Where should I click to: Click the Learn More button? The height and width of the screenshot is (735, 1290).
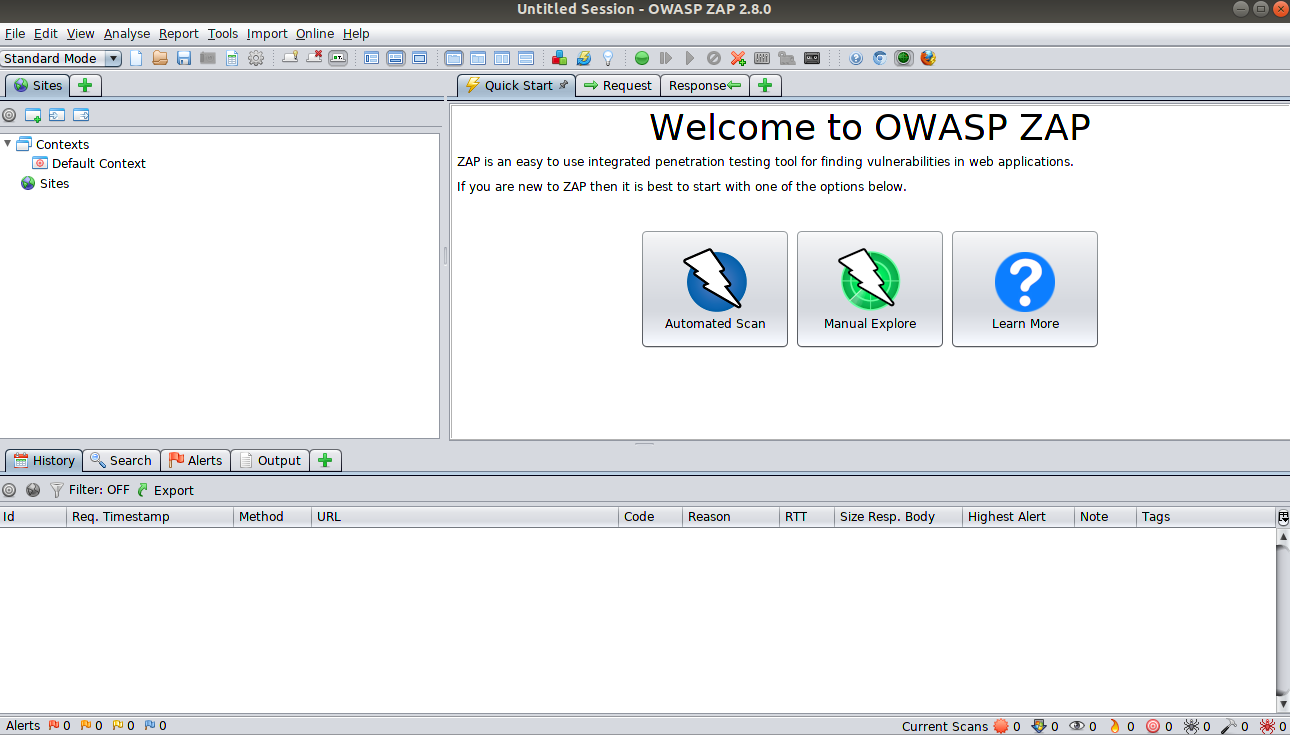[x=1025, y=289]
